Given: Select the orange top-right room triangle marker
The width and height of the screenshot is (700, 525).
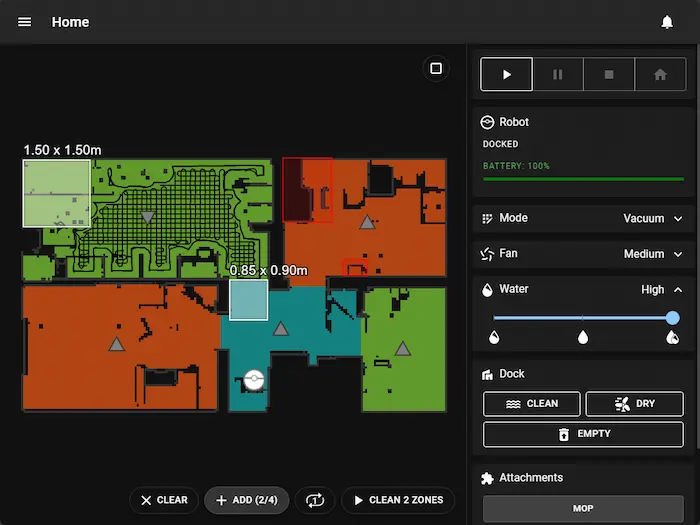Looking at the screenshot, I should point(367,222).
